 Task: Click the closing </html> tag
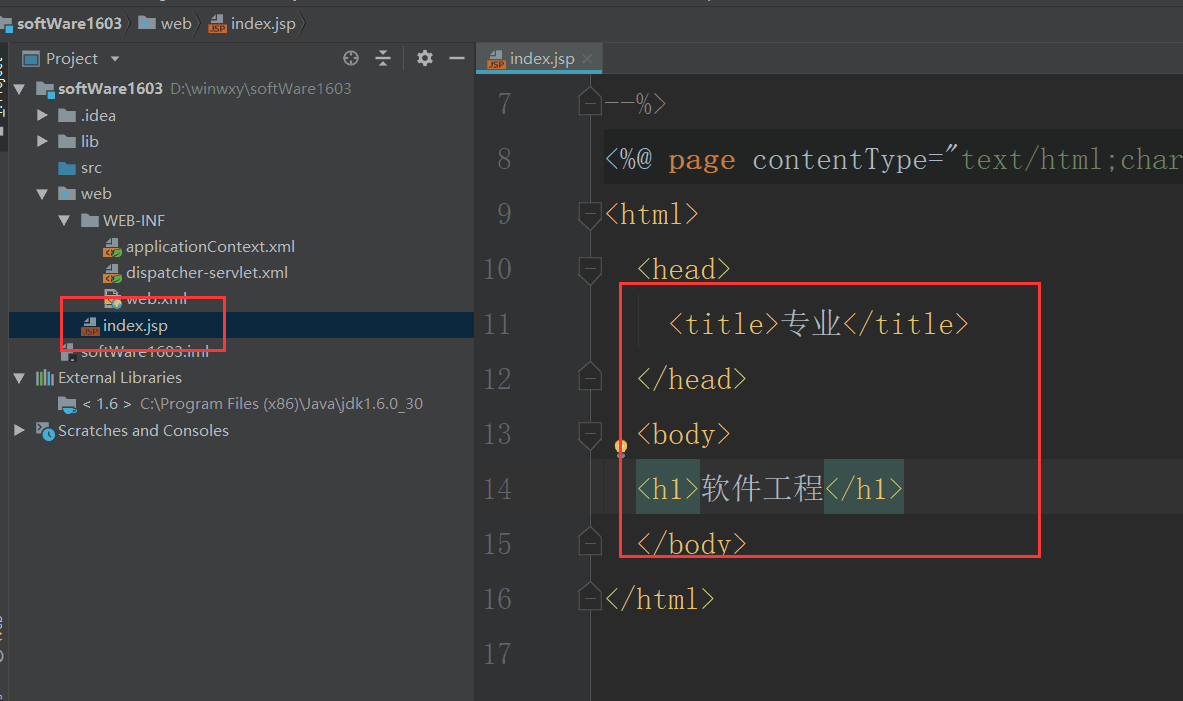point(659,599)
